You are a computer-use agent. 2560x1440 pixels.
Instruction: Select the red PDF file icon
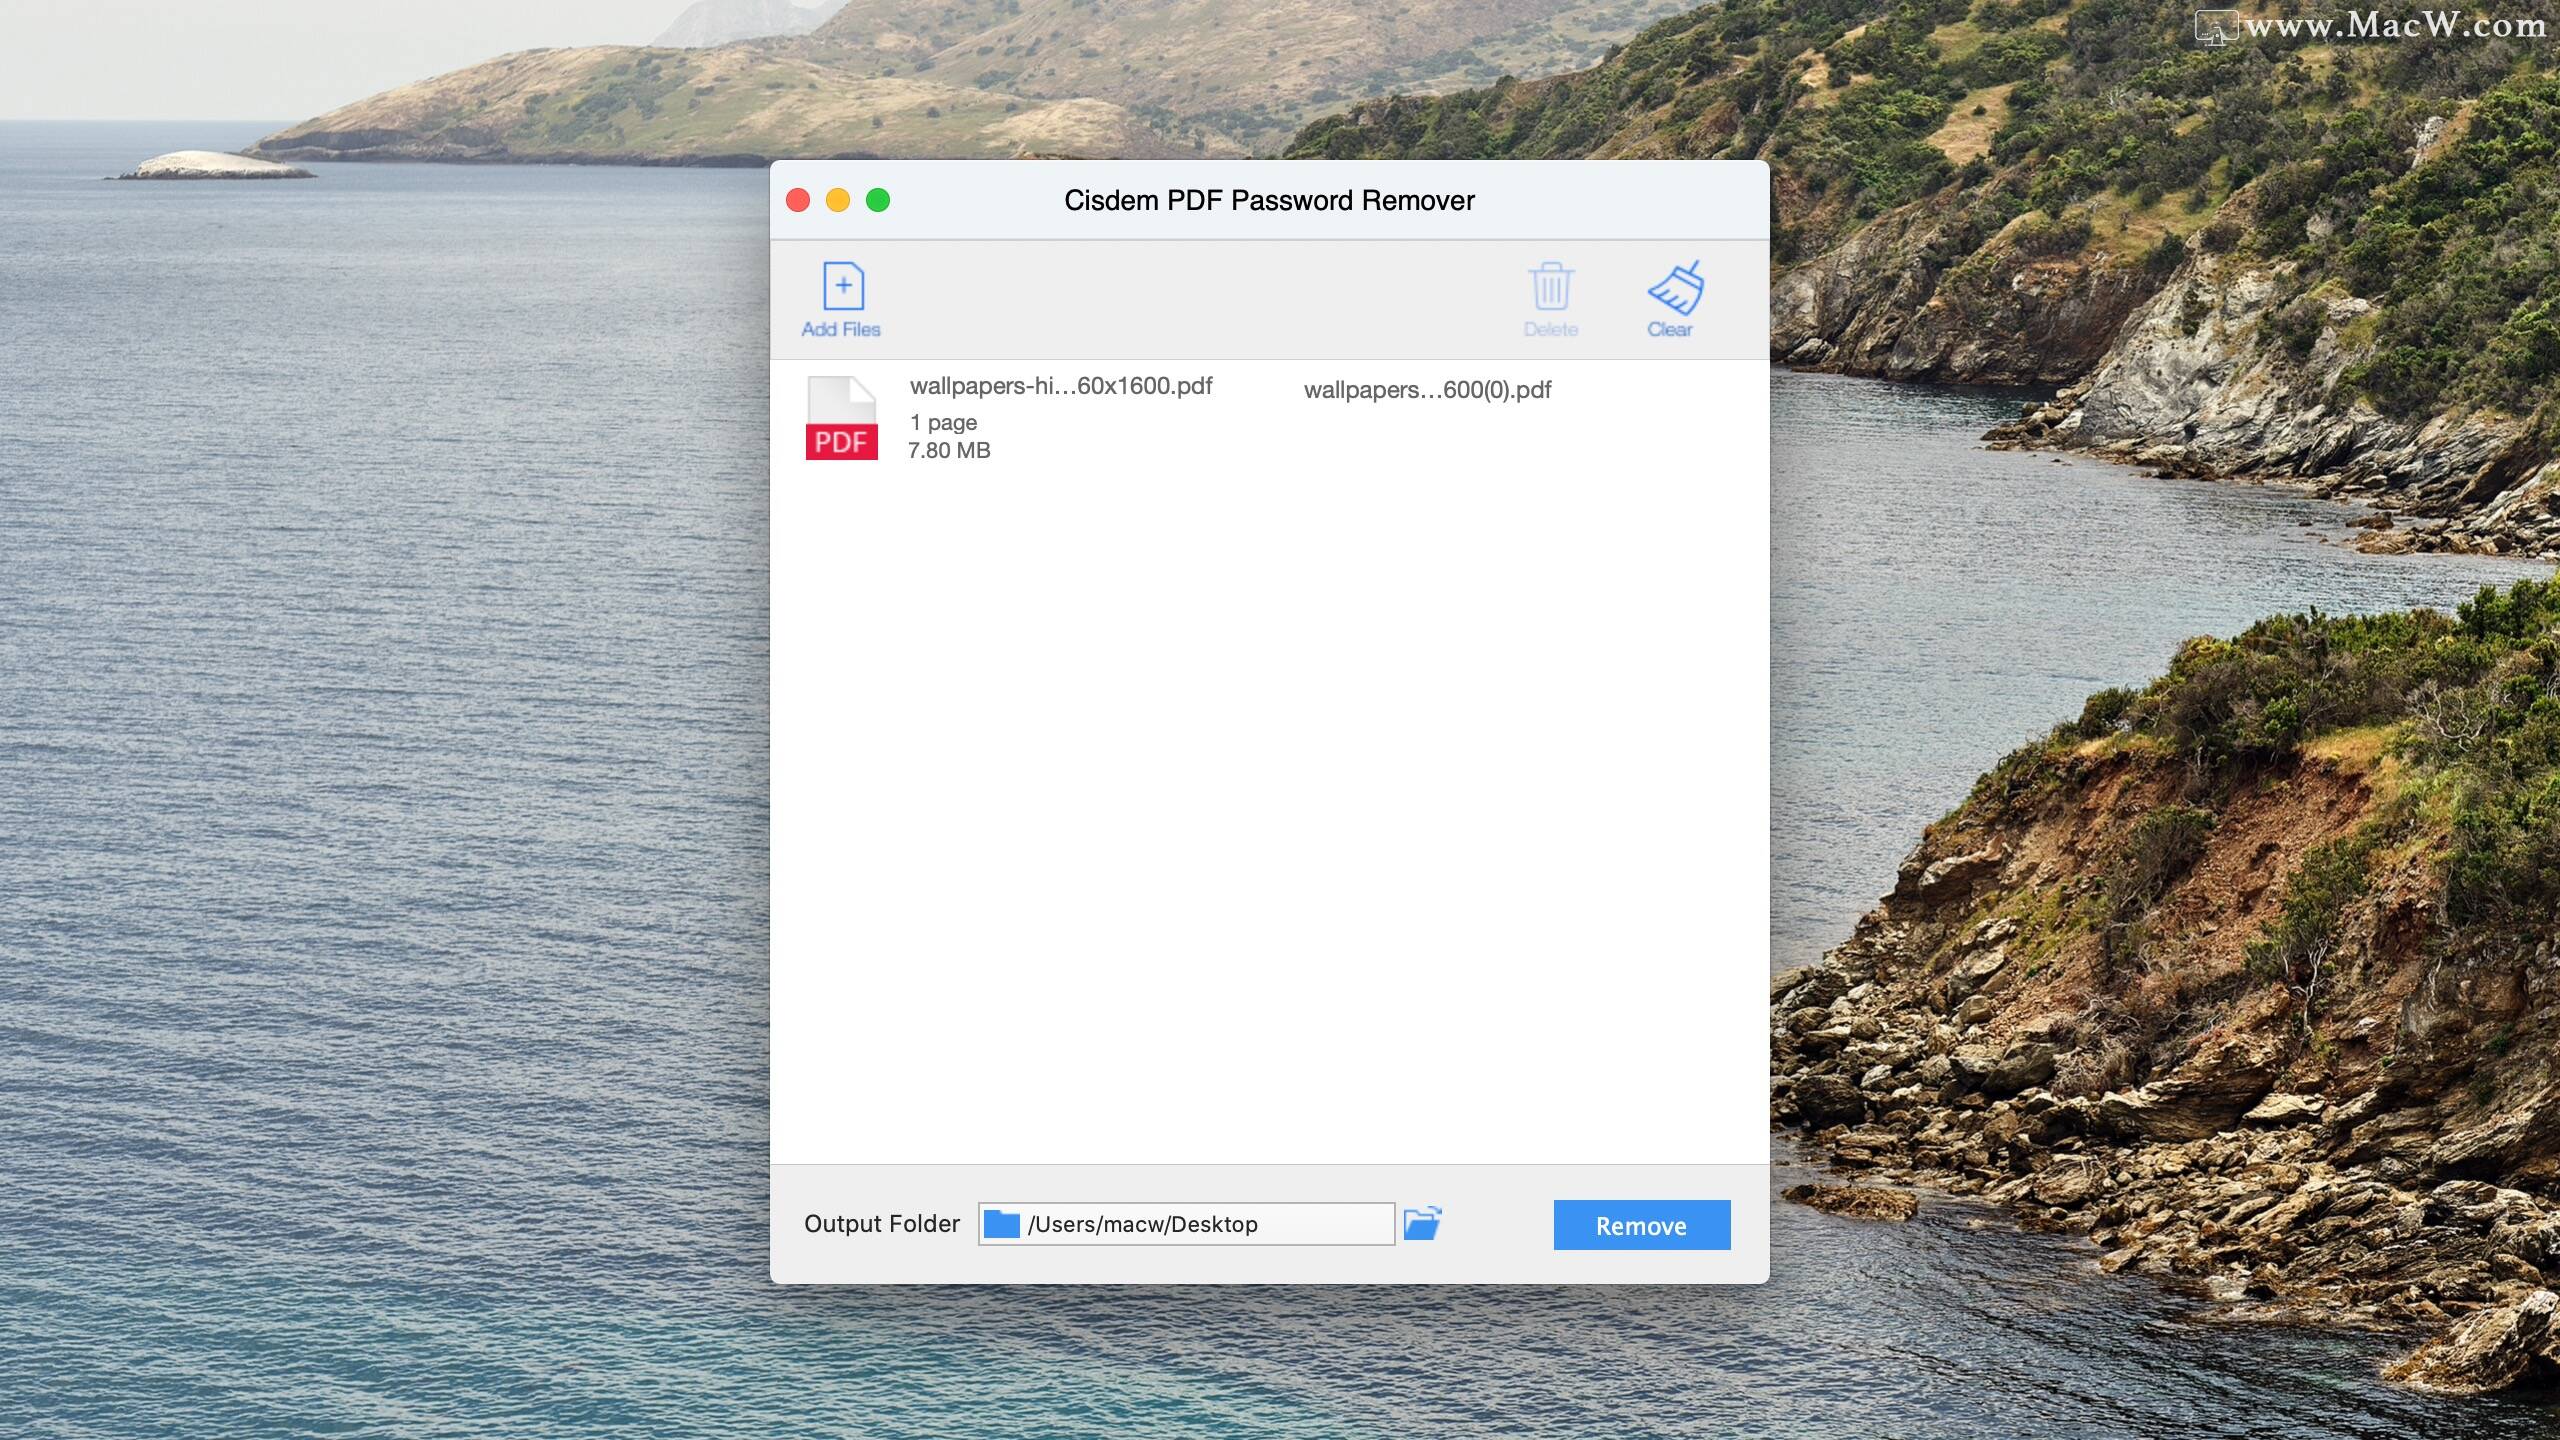(842, 418)
